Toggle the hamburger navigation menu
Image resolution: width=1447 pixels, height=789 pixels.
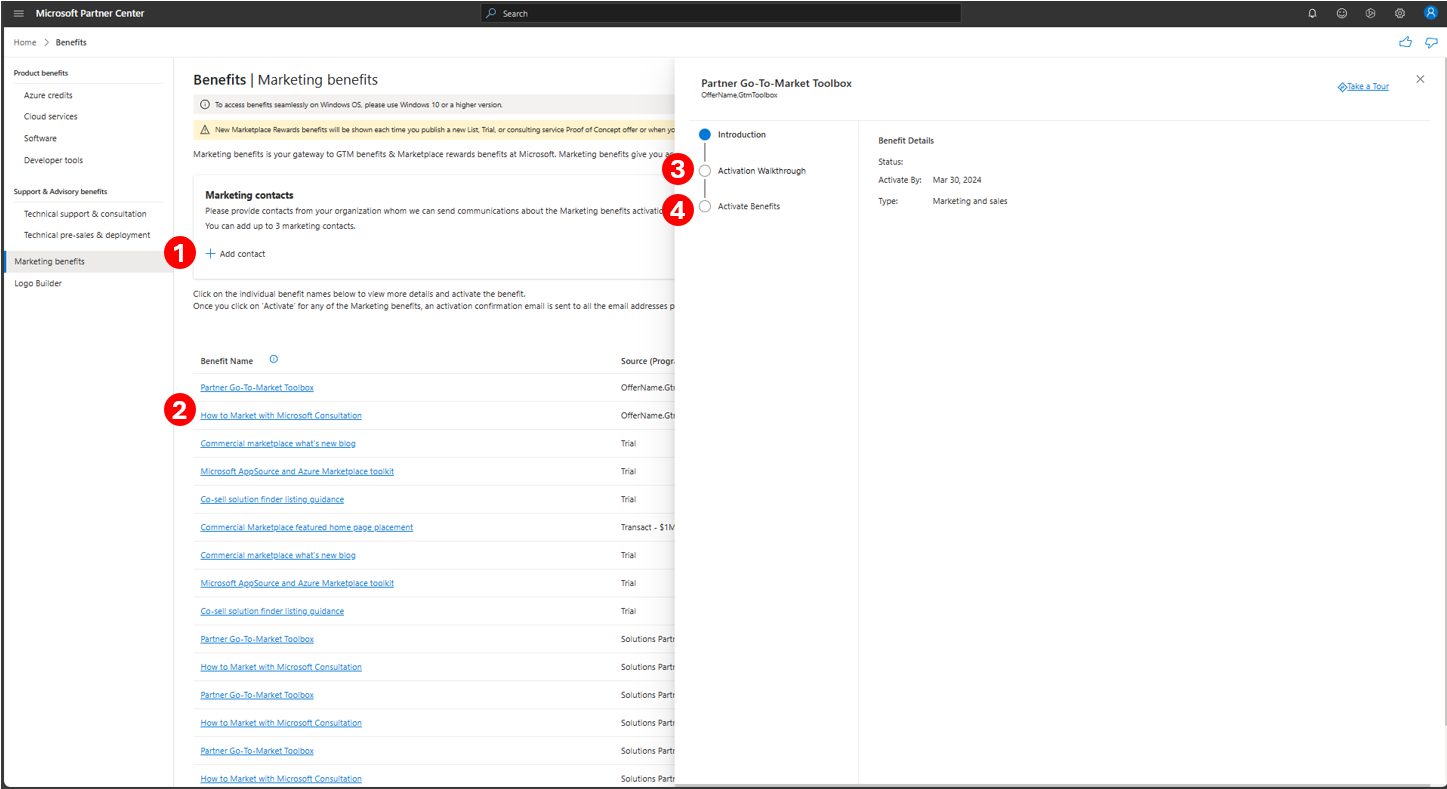(18, 13)
